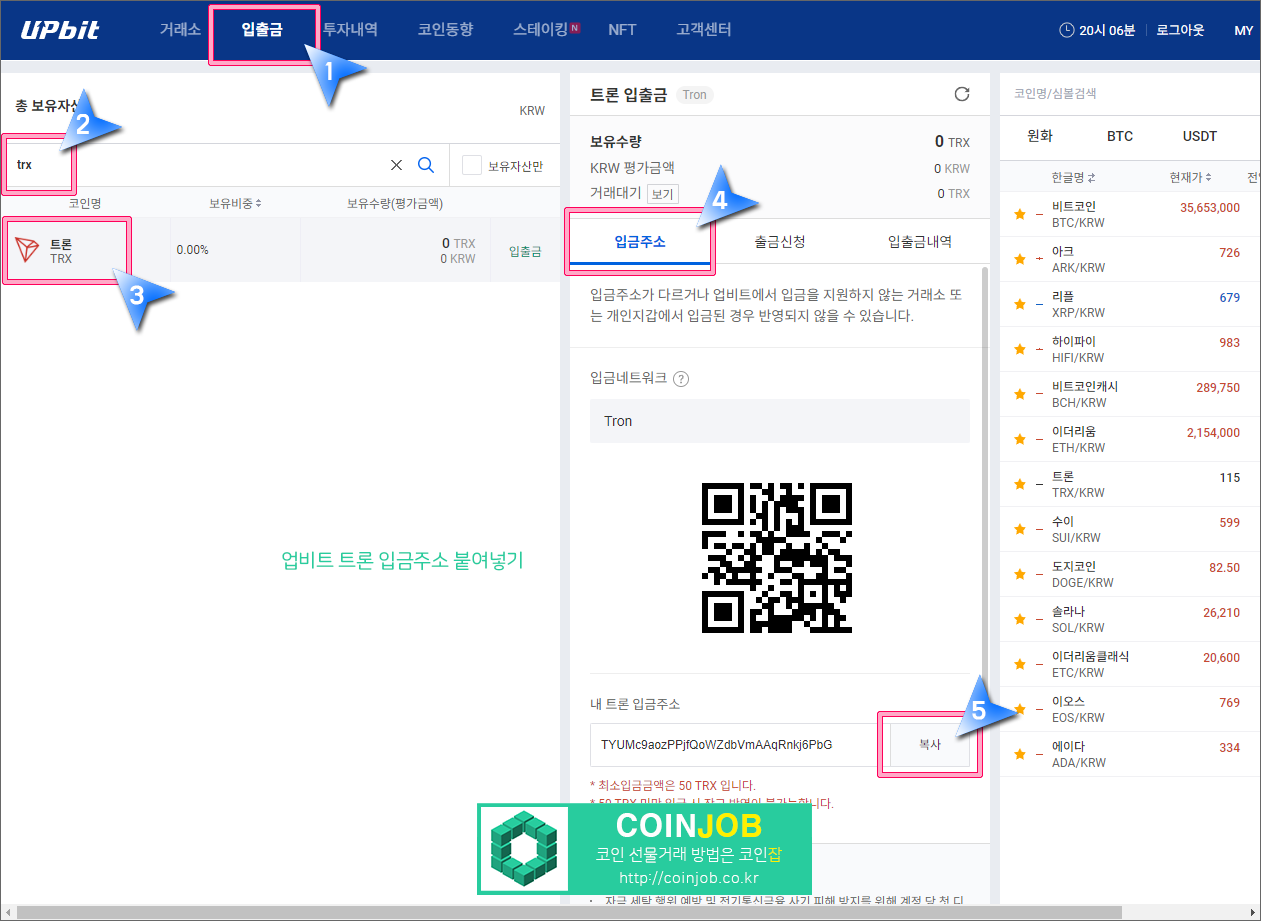Toggle favorite star for 솔라나

1020,619
